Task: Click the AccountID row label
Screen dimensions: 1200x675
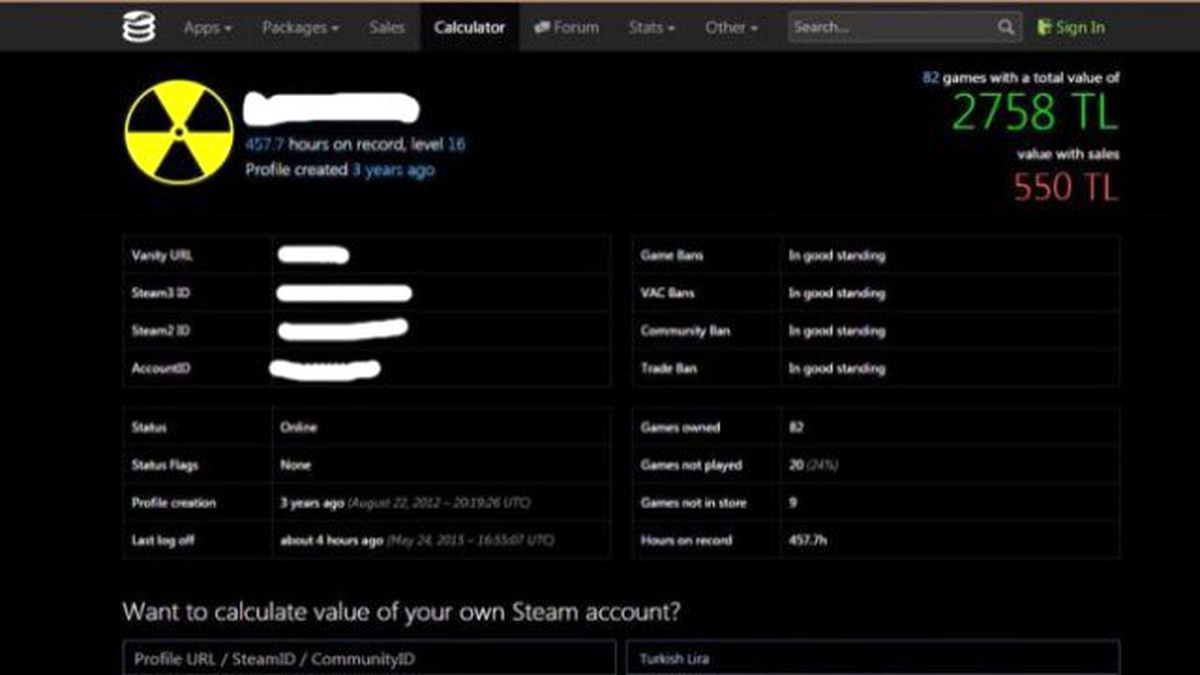Action: 160,368
